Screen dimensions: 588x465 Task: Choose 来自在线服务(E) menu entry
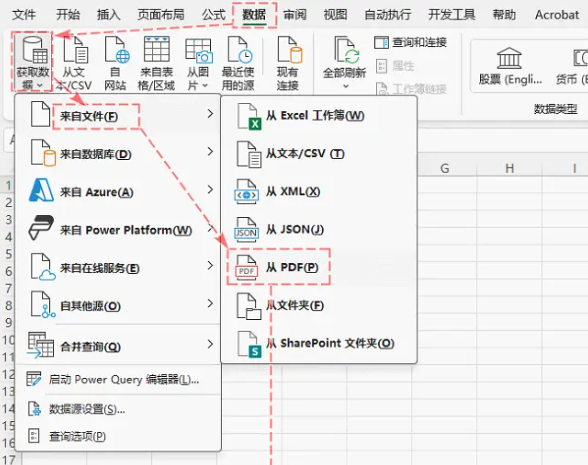(118, 267)
